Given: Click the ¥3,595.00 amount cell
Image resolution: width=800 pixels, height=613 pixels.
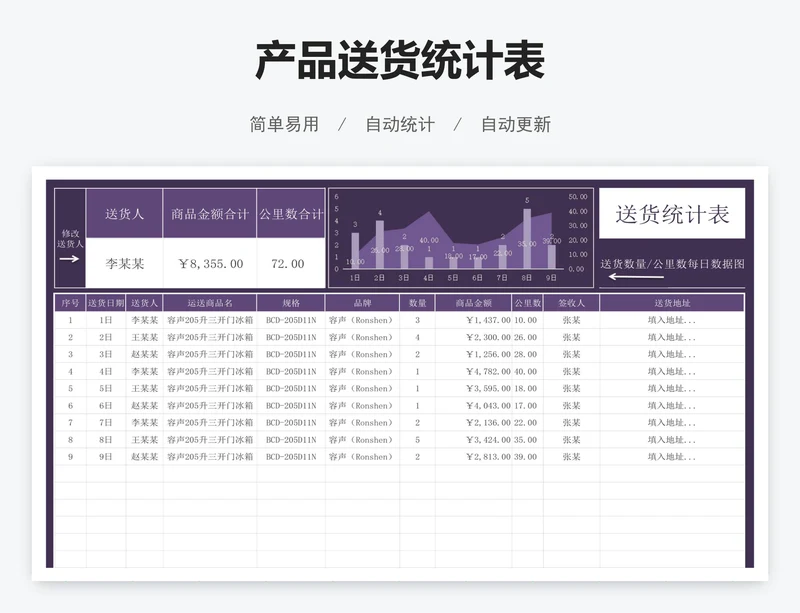Looking at the screenshot, I should 473,388.
